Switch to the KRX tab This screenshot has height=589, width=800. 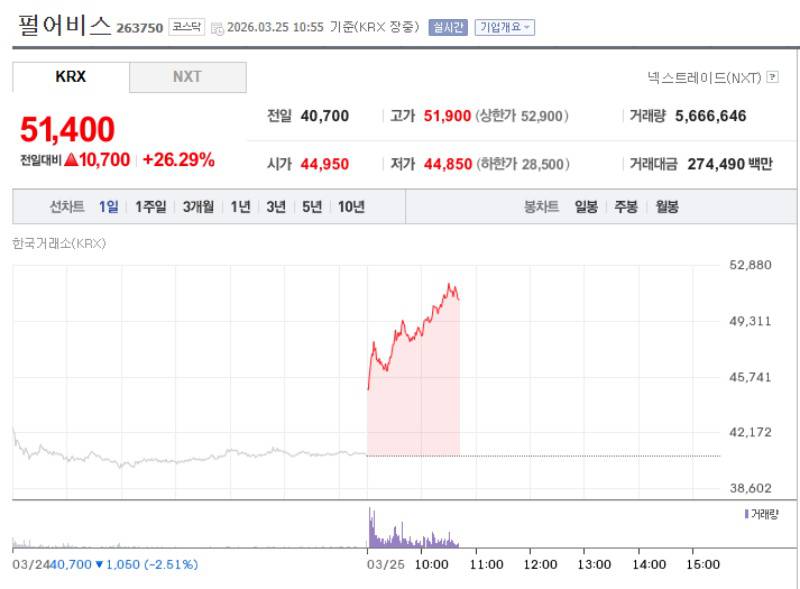click(71, 77)
